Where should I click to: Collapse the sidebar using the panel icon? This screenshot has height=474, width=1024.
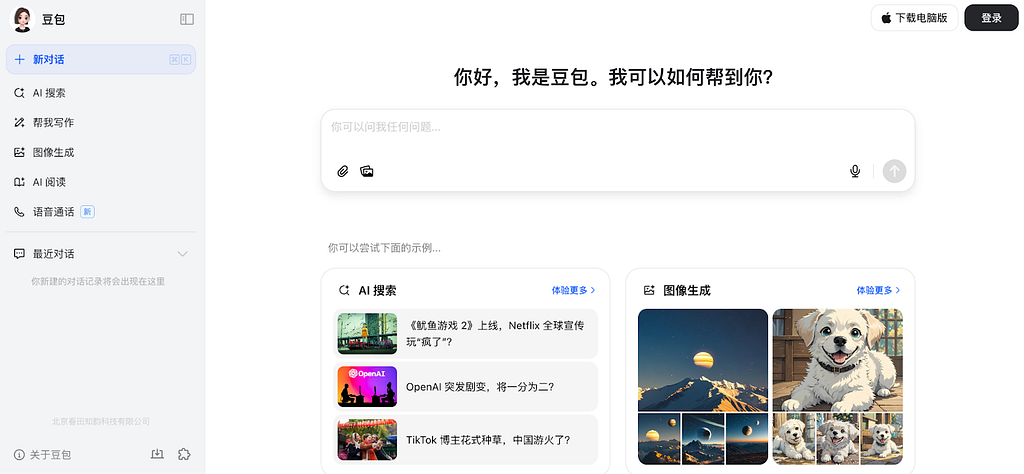pyautogui.click(x=187, y=20)
